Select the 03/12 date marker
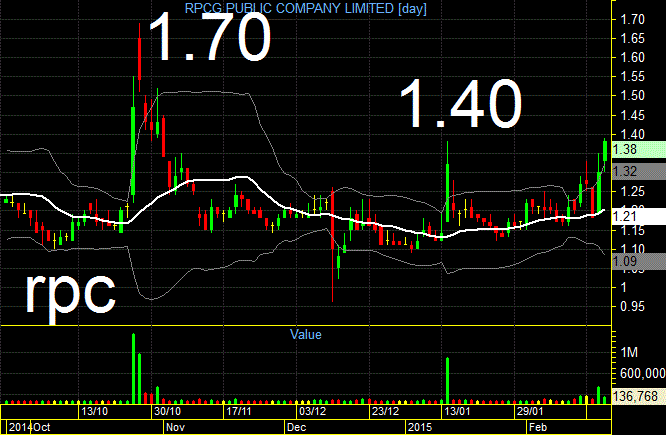 (313, 411)
